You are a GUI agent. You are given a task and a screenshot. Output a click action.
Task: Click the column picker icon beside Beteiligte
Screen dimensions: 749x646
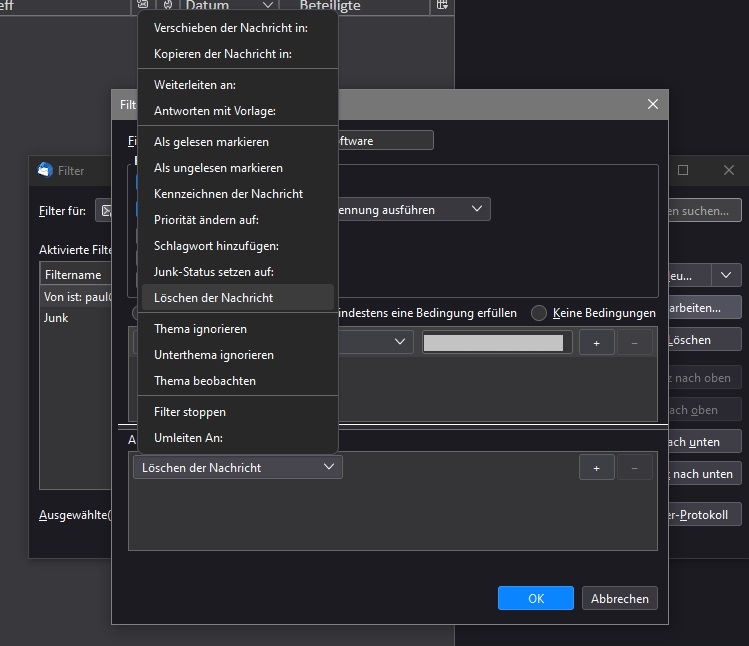point(442,6)
